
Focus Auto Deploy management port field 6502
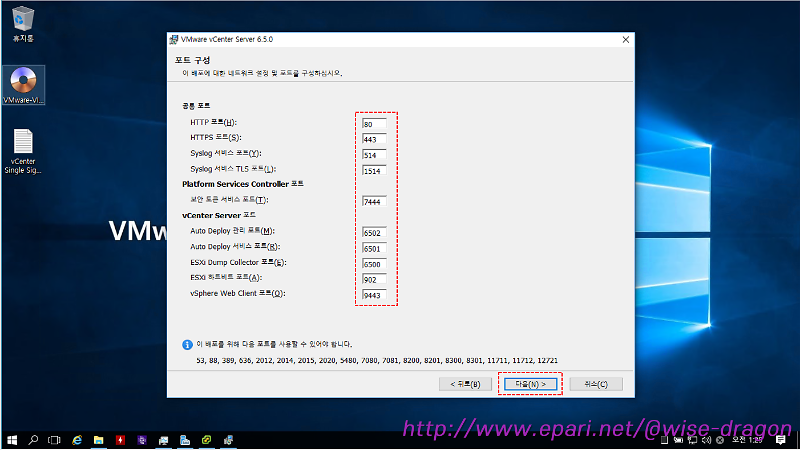tap(374, 233)
